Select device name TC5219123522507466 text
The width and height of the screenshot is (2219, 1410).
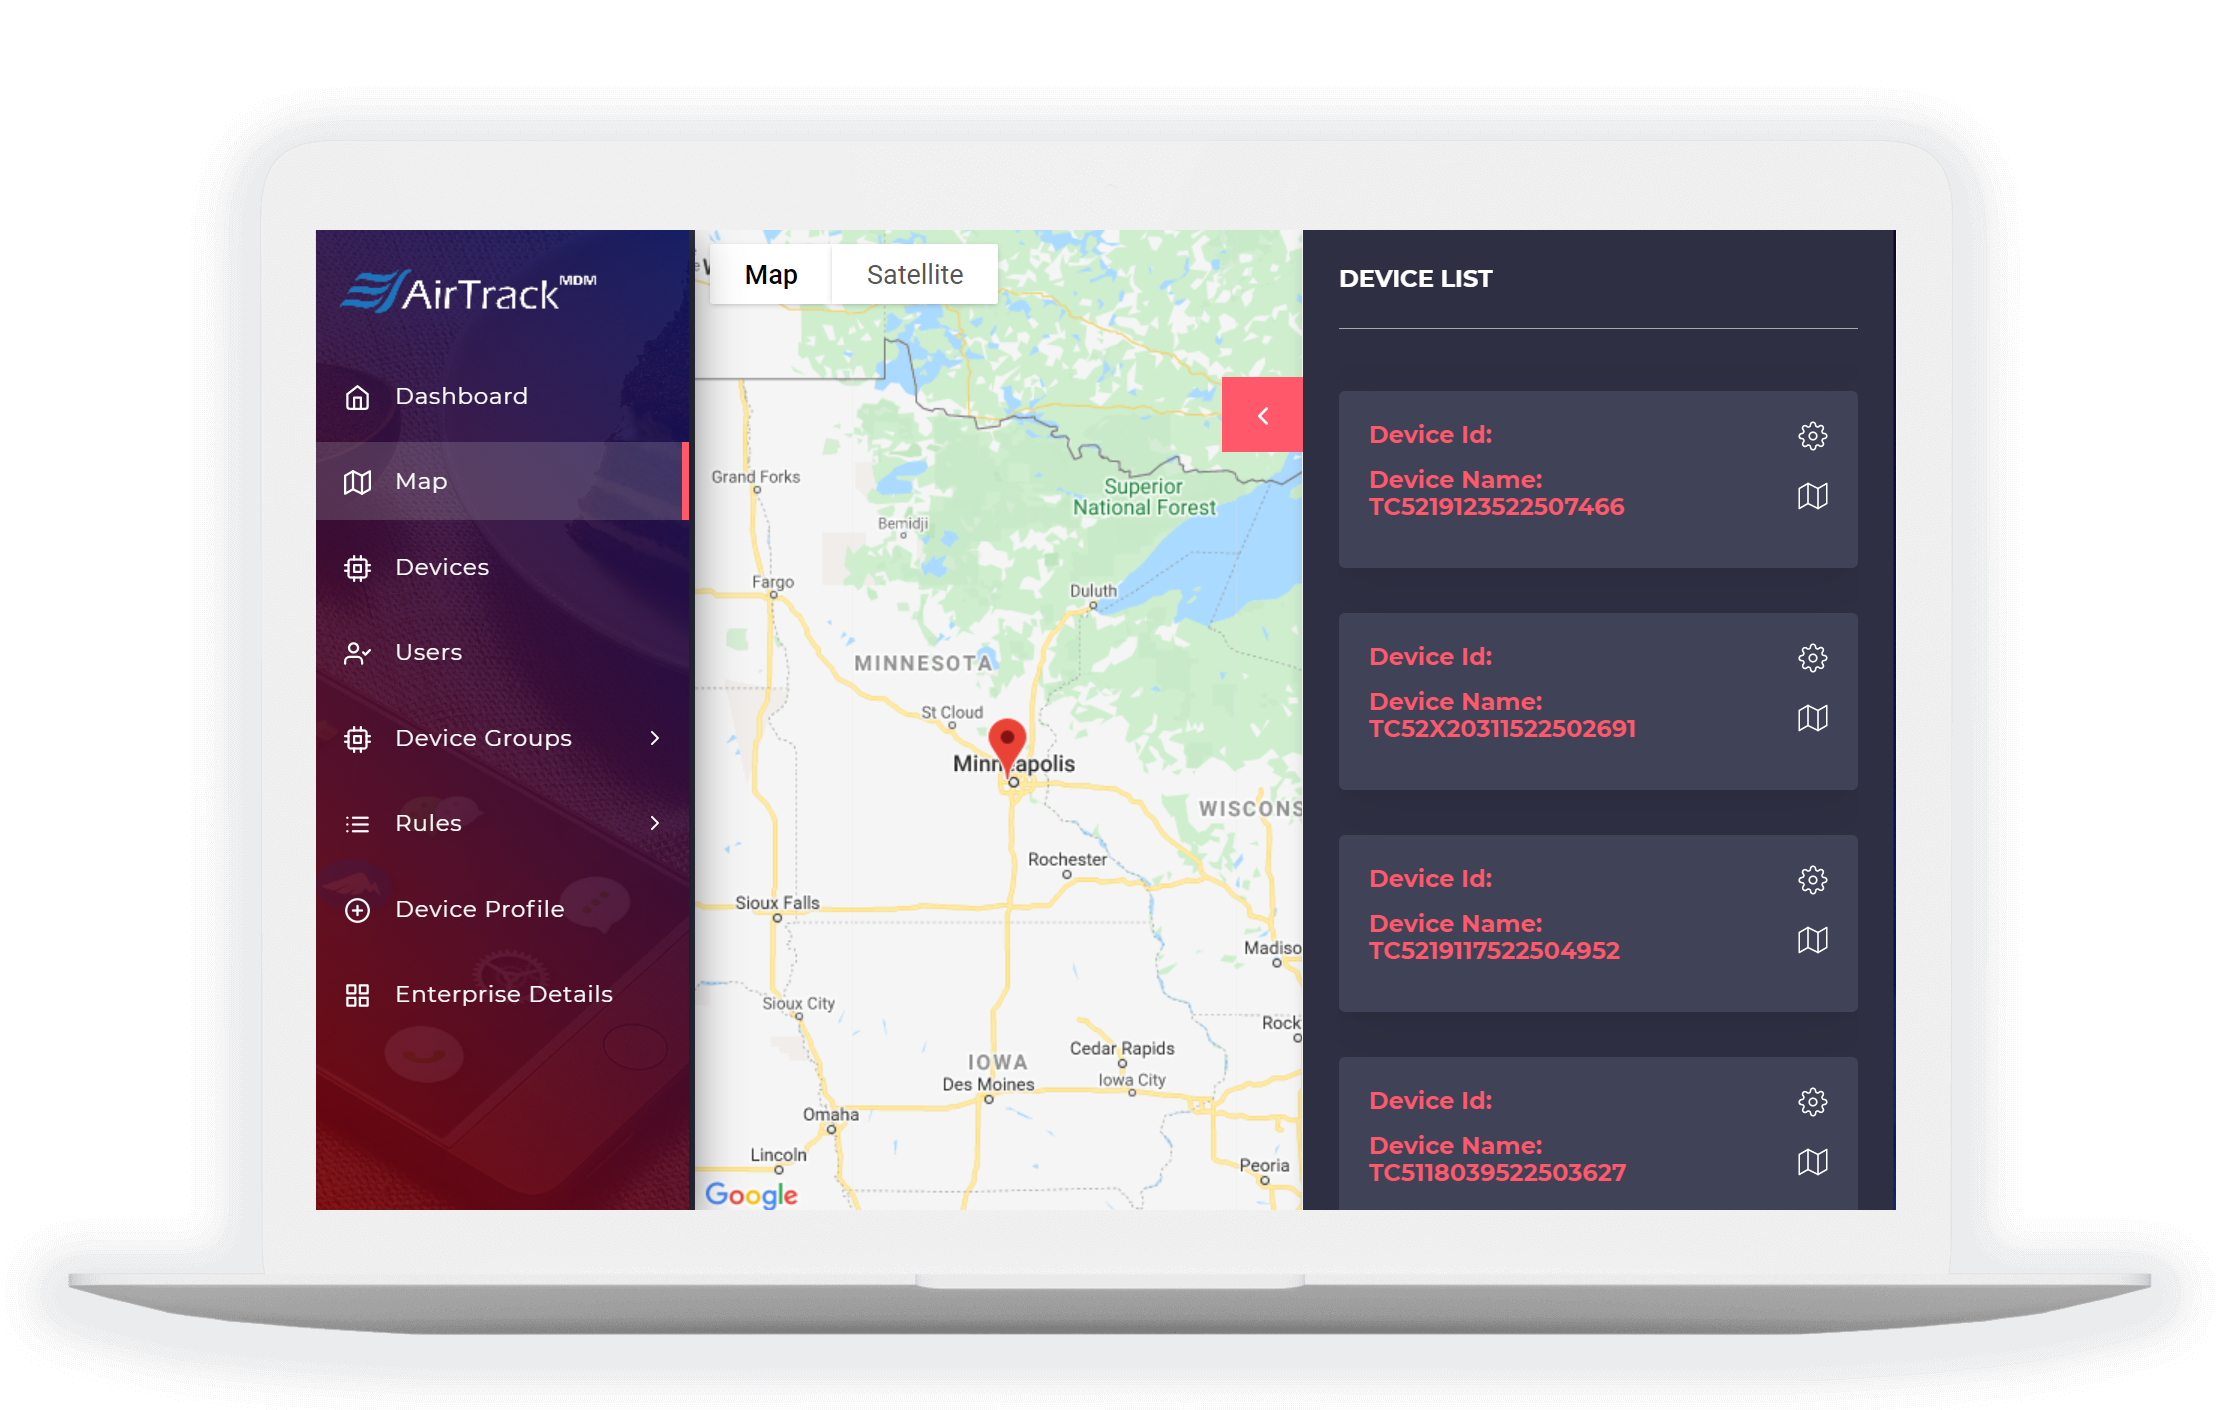(1496, 507)
